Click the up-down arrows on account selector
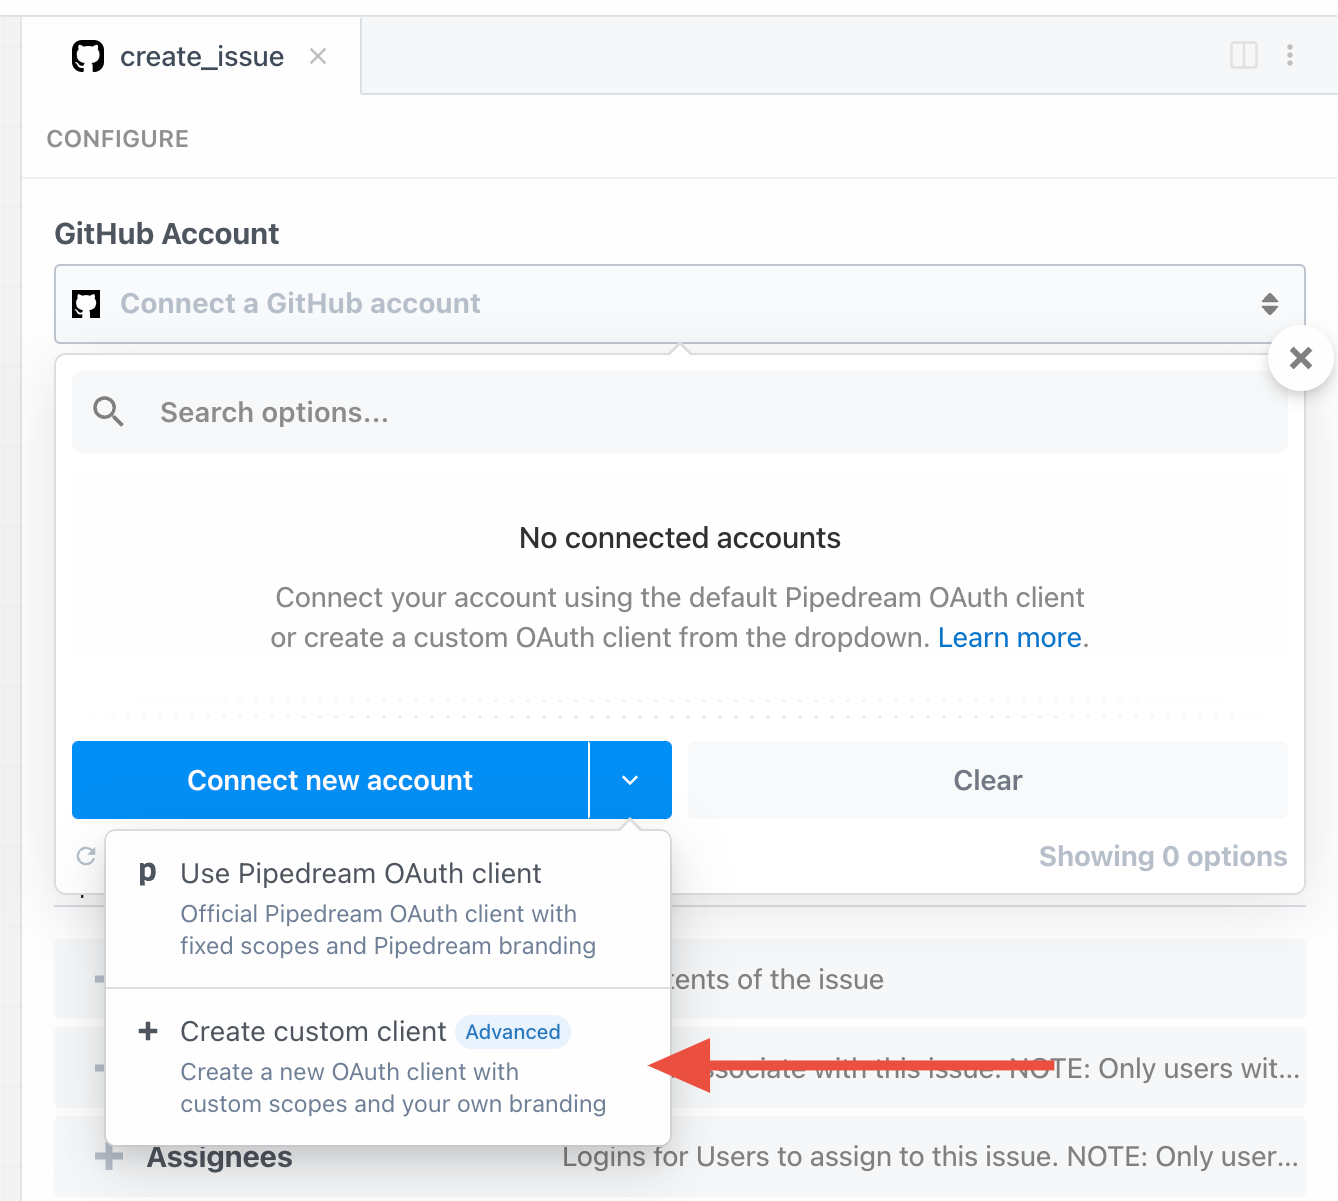This screenshot has height=1201, width=1338. click(1270, 304)
